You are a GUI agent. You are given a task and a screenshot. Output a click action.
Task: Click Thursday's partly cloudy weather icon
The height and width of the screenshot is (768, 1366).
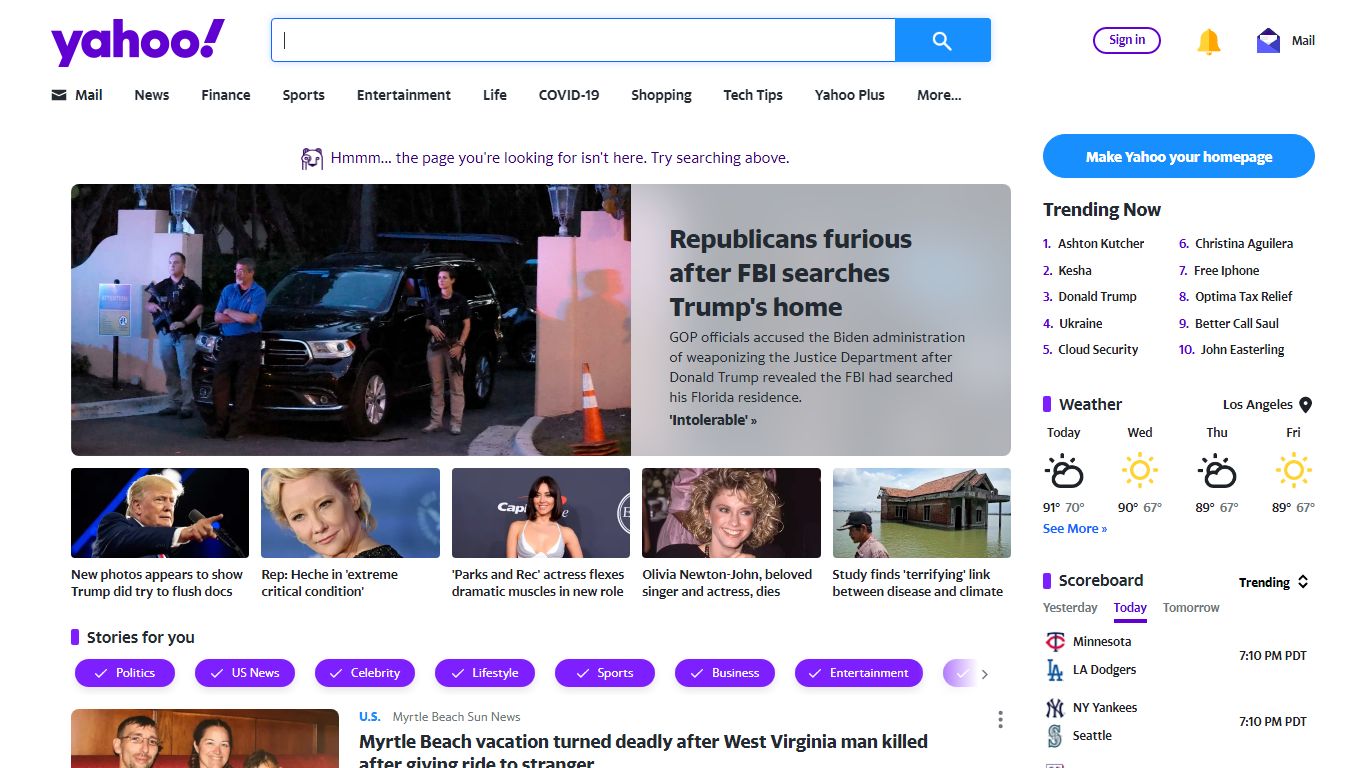(x=1217, y=470)
